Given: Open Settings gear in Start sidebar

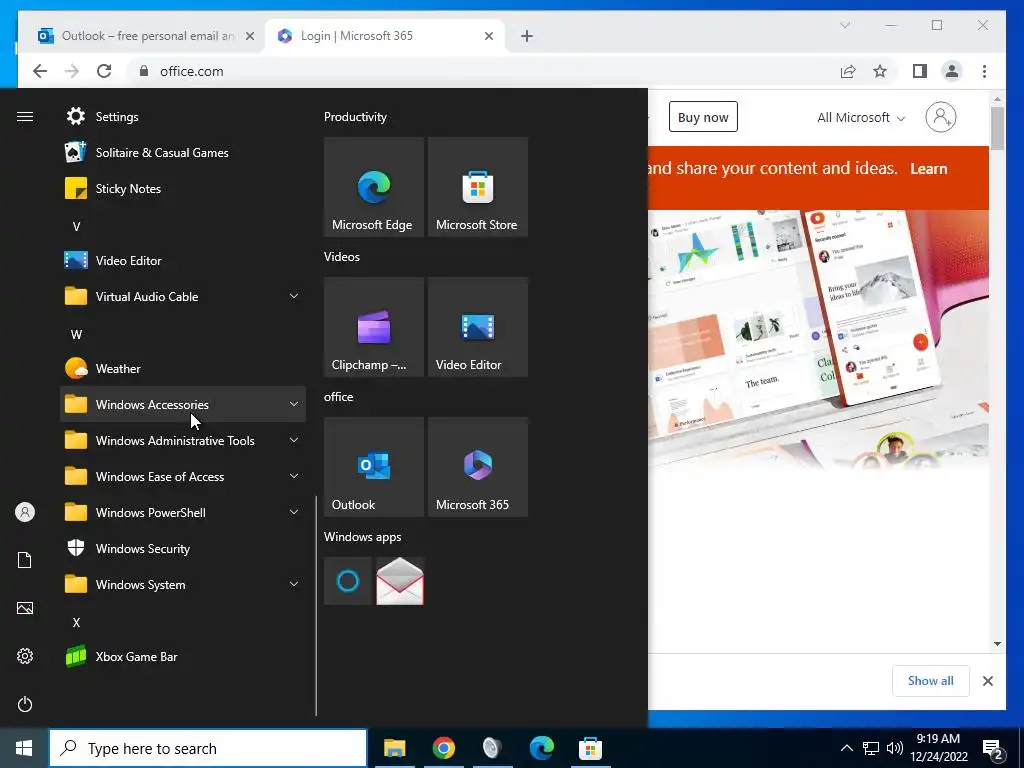Looking at the screenshot, I should (25, 656).
